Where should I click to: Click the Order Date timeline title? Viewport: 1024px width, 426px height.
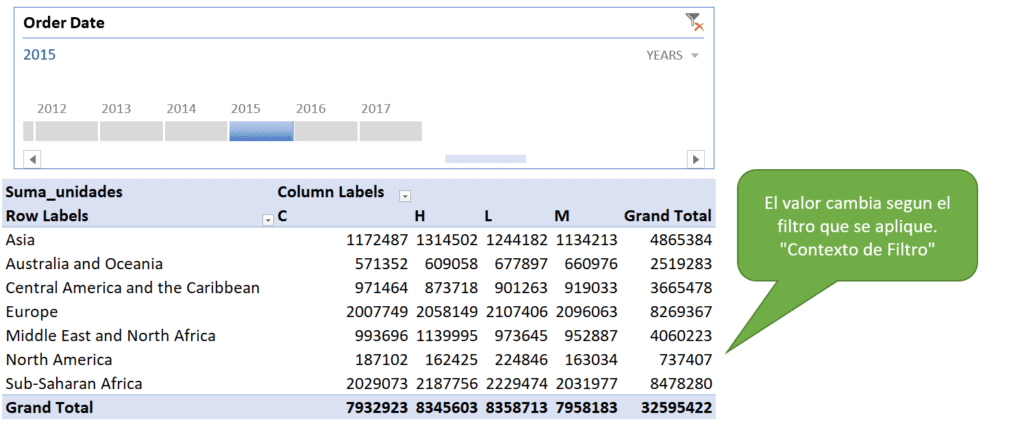click(64, 23)
